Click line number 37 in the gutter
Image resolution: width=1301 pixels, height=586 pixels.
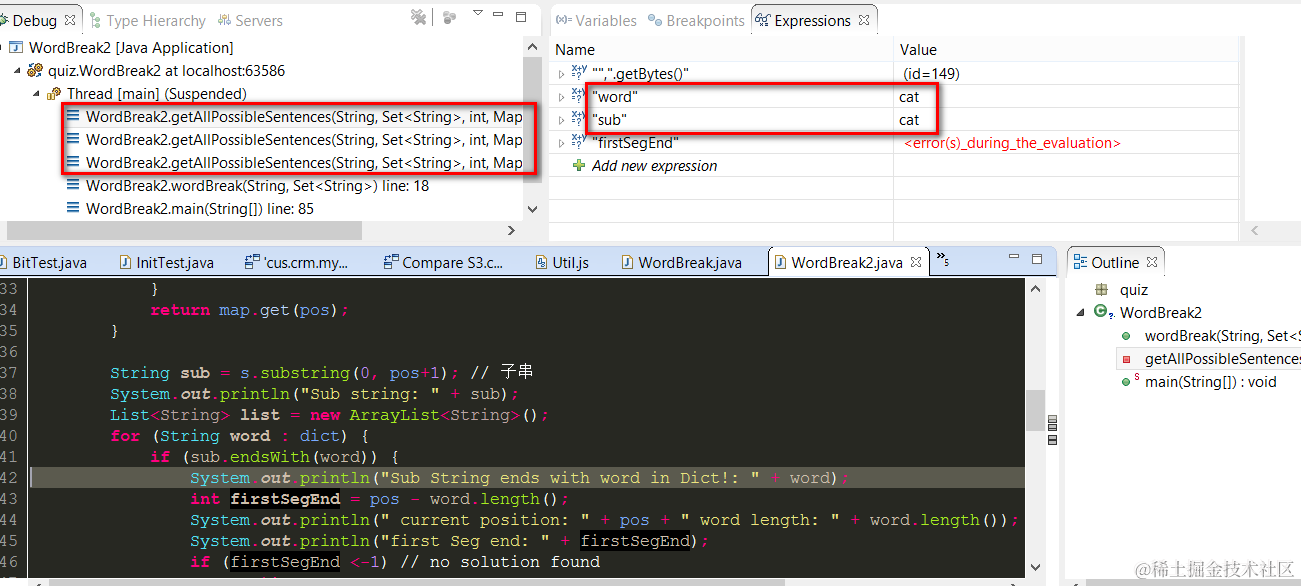[9, 373]
